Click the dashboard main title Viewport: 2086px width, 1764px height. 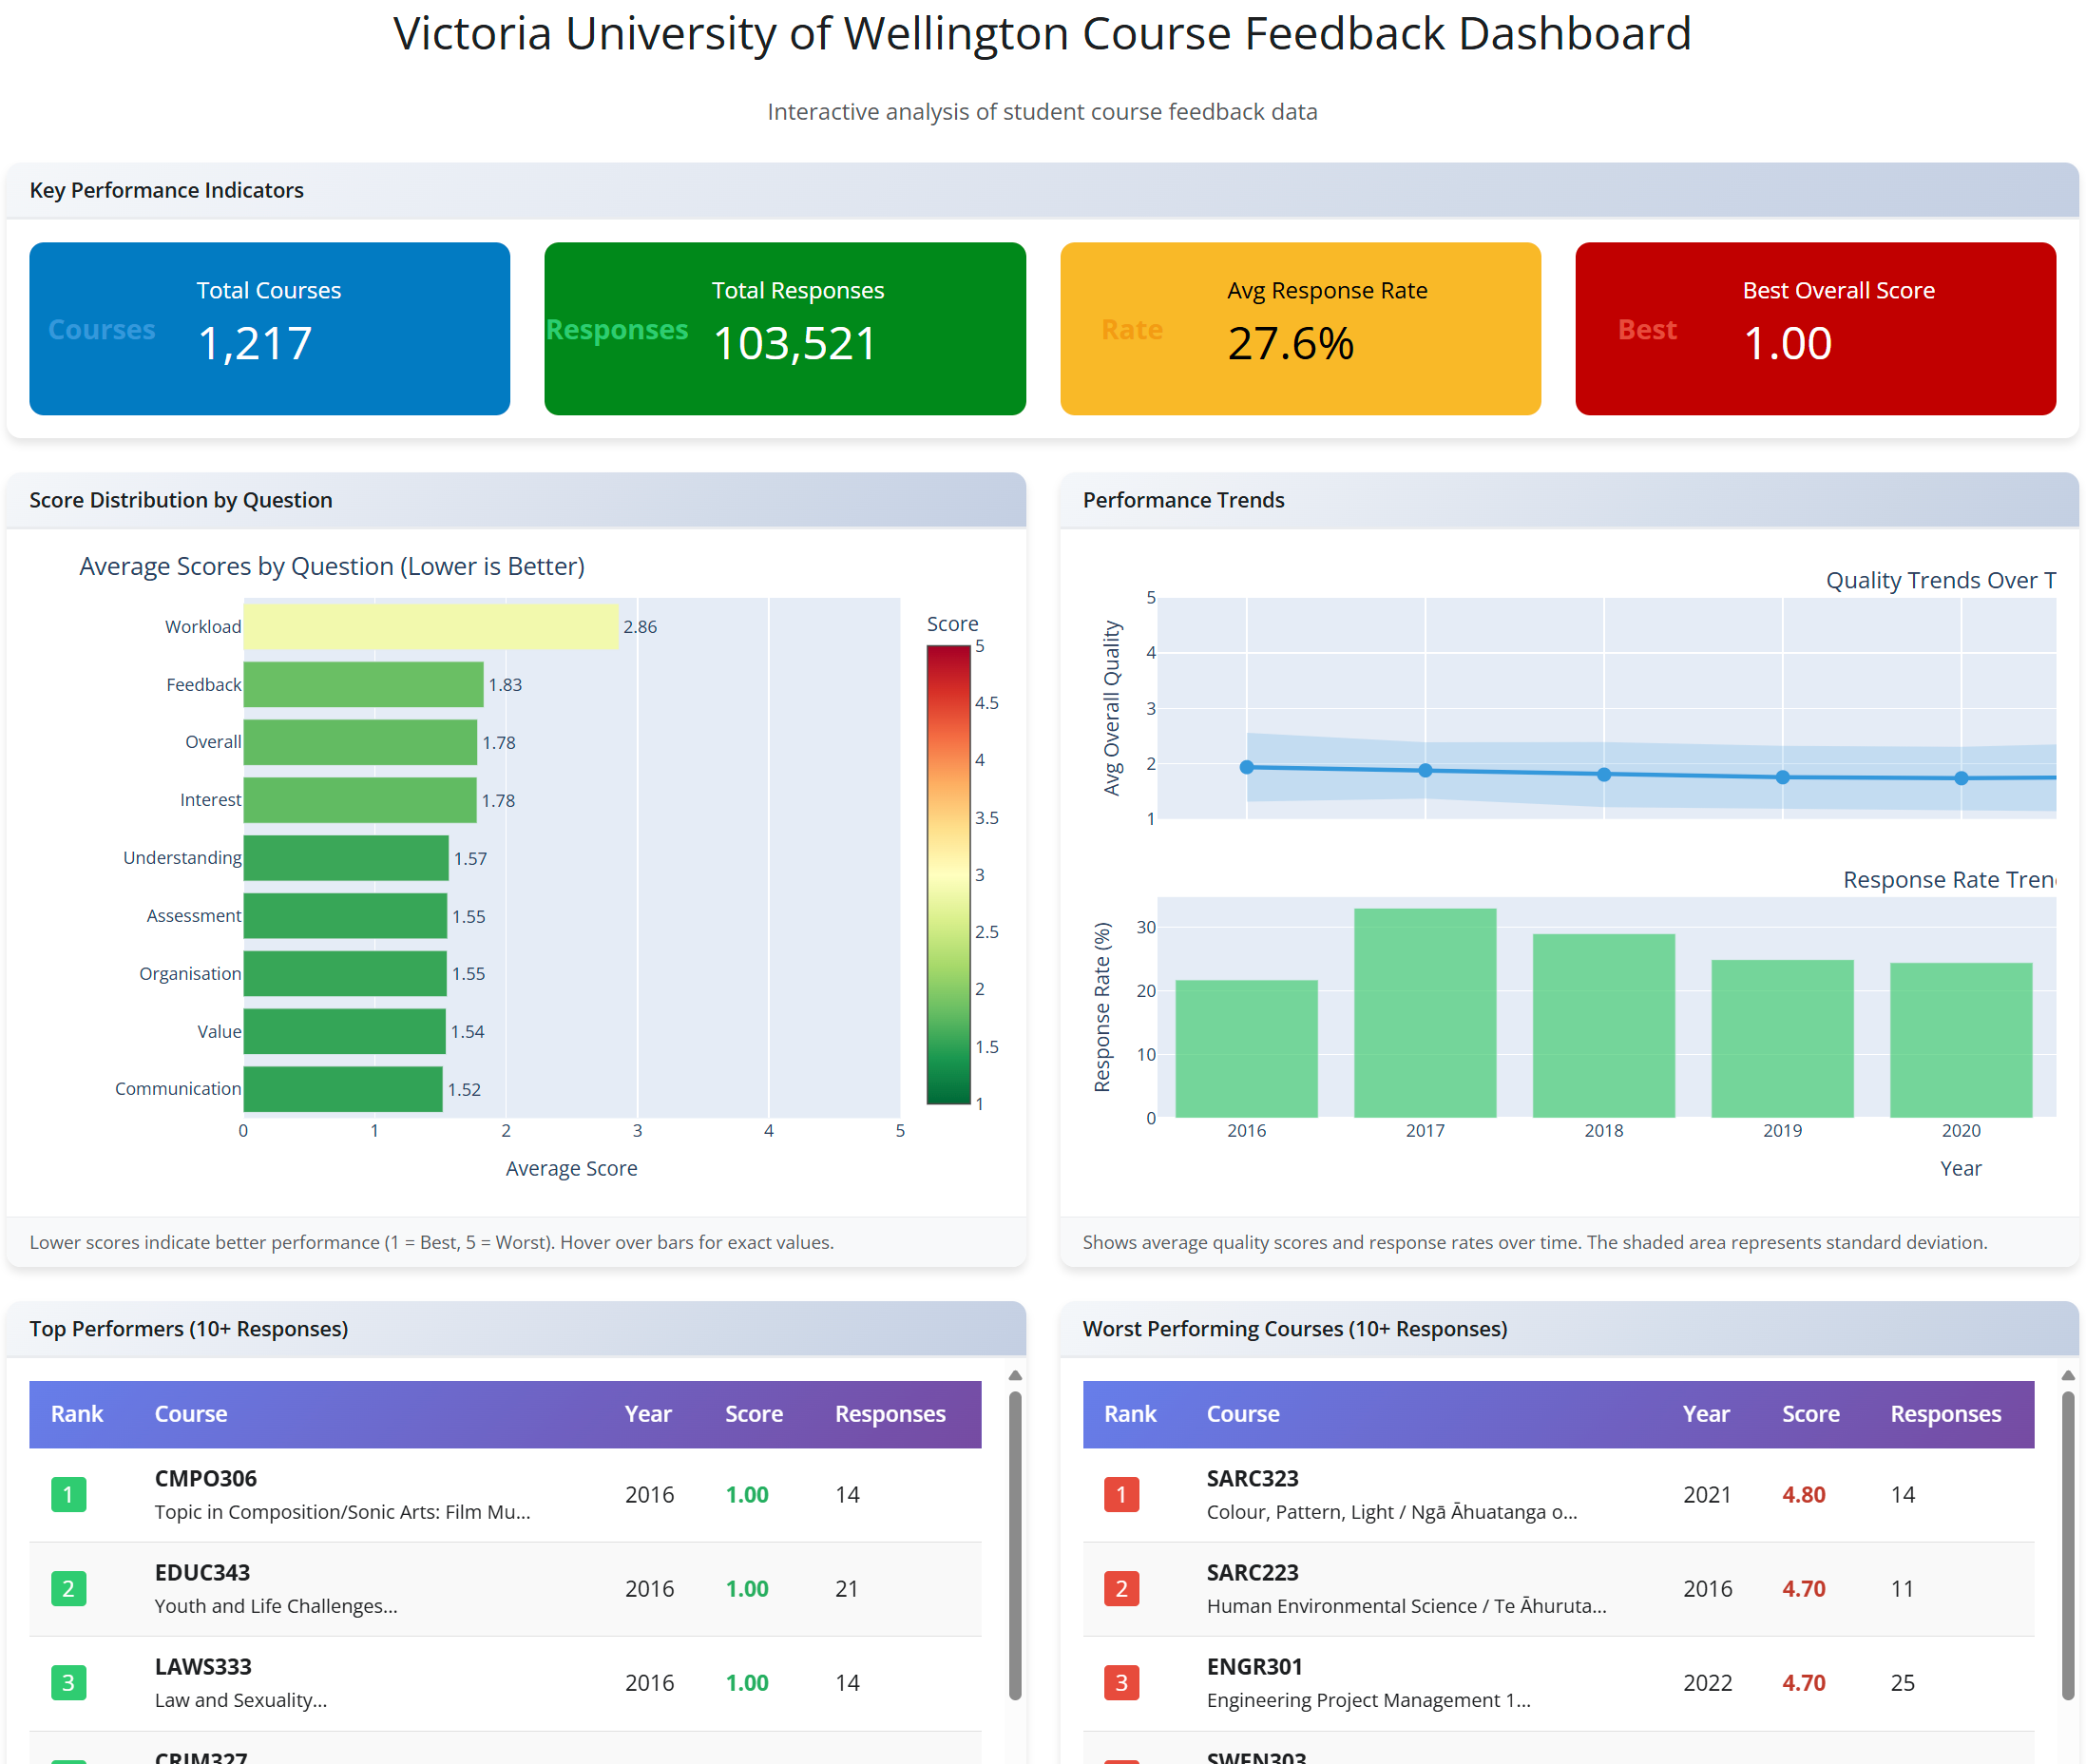(1042, 34)
